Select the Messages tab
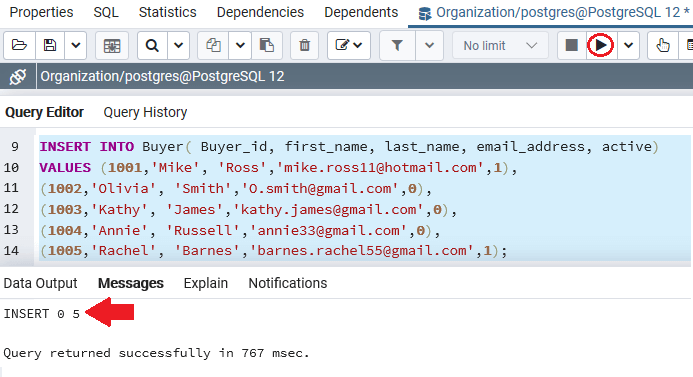 tap(131, 283)
